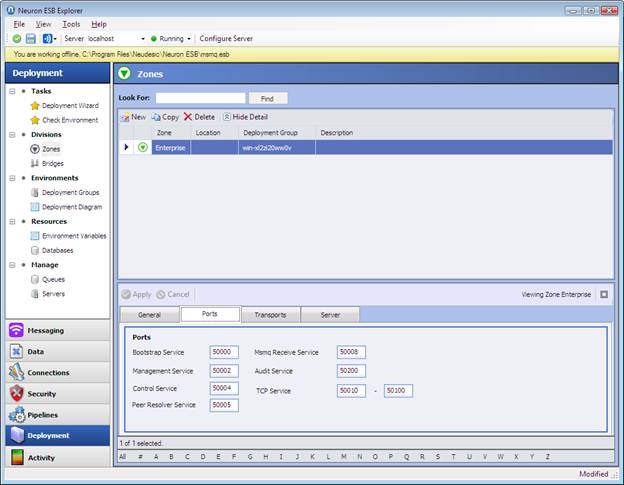Collapse the Resources tree section
The width and height of the screenshot is (624, 485).
pos(12,221)
